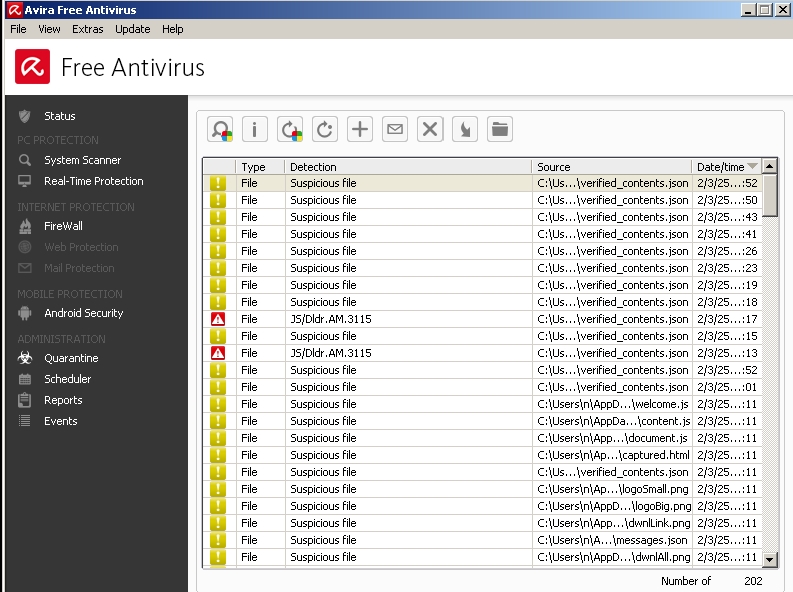Sort by the Source column header
This screenshot has height=592, width=793.
(611, 167)
